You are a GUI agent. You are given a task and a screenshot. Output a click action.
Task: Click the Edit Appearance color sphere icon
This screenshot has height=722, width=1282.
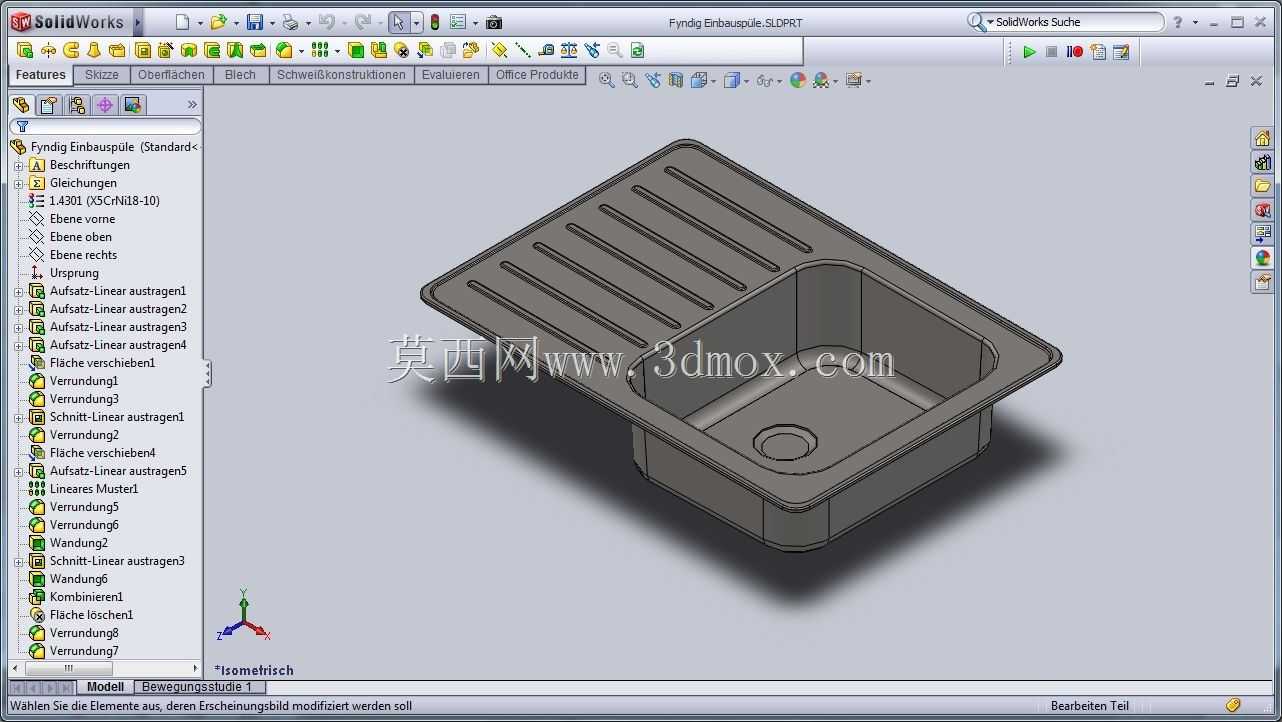pos(798,80)
